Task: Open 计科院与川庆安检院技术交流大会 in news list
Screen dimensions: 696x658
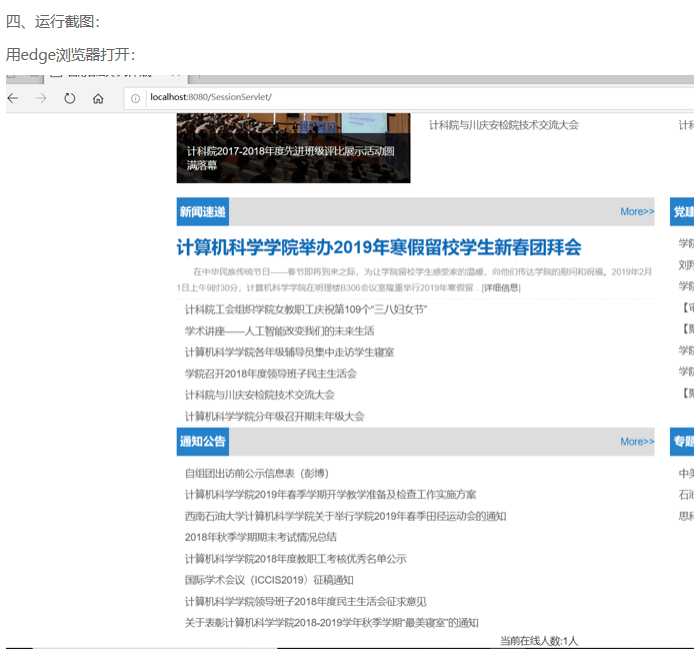Action: click(x=260, y=395)
